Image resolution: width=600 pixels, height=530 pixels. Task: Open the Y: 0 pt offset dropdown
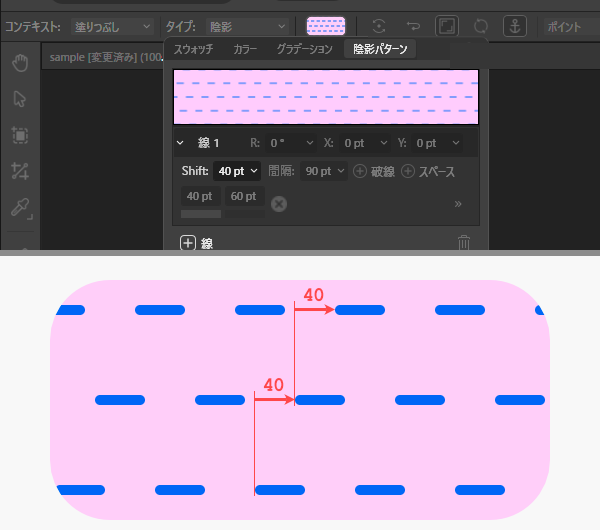(x=437, y=143)
